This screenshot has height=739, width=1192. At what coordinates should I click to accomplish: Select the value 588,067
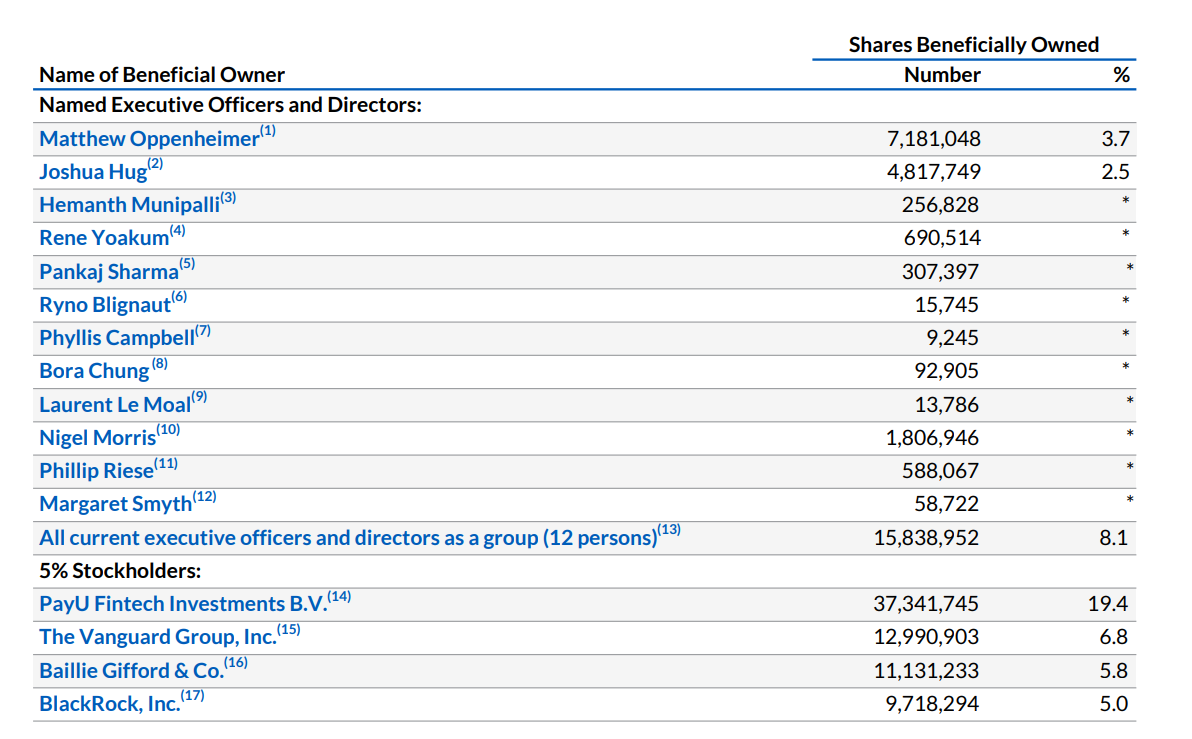point(940,471)
